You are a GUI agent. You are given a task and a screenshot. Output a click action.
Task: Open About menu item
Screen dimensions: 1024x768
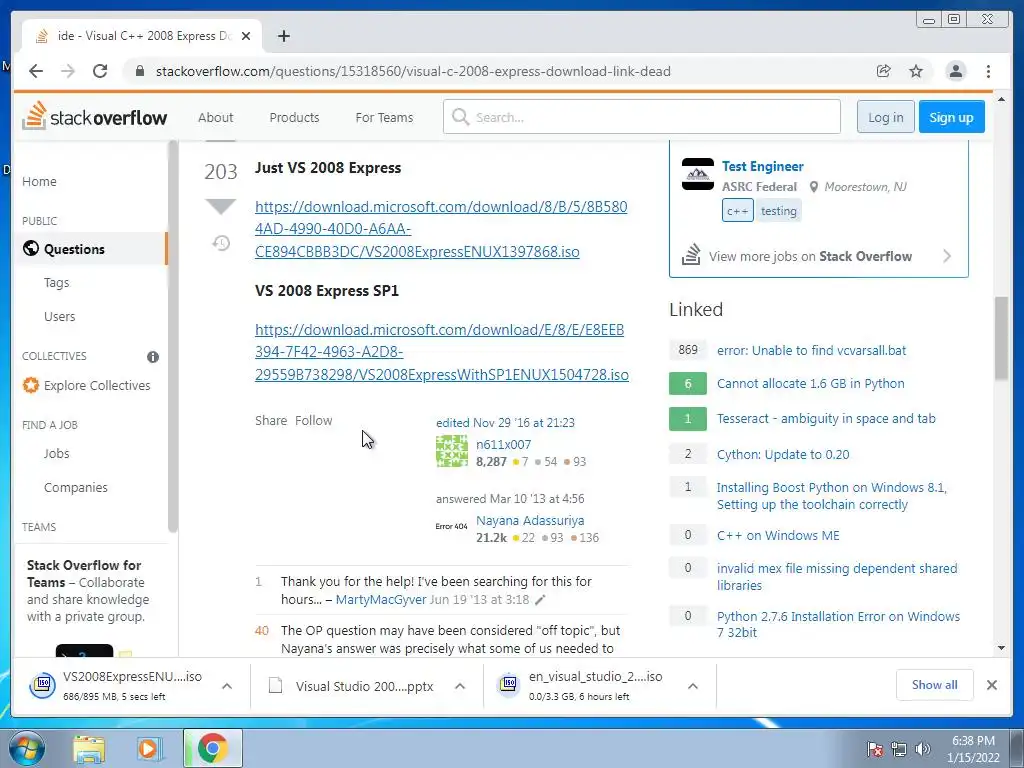click(x=216, y=118)
